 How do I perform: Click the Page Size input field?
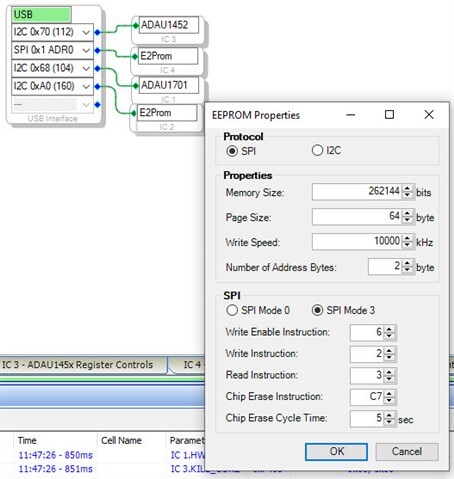click(357, 217)
